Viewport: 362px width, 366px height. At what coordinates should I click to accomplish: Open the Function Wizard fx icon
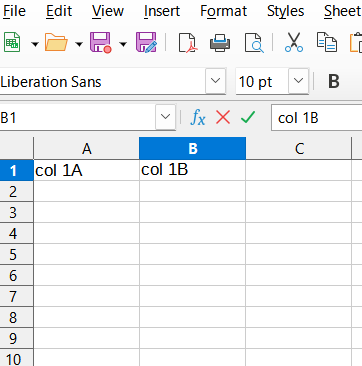pos(198,117)
